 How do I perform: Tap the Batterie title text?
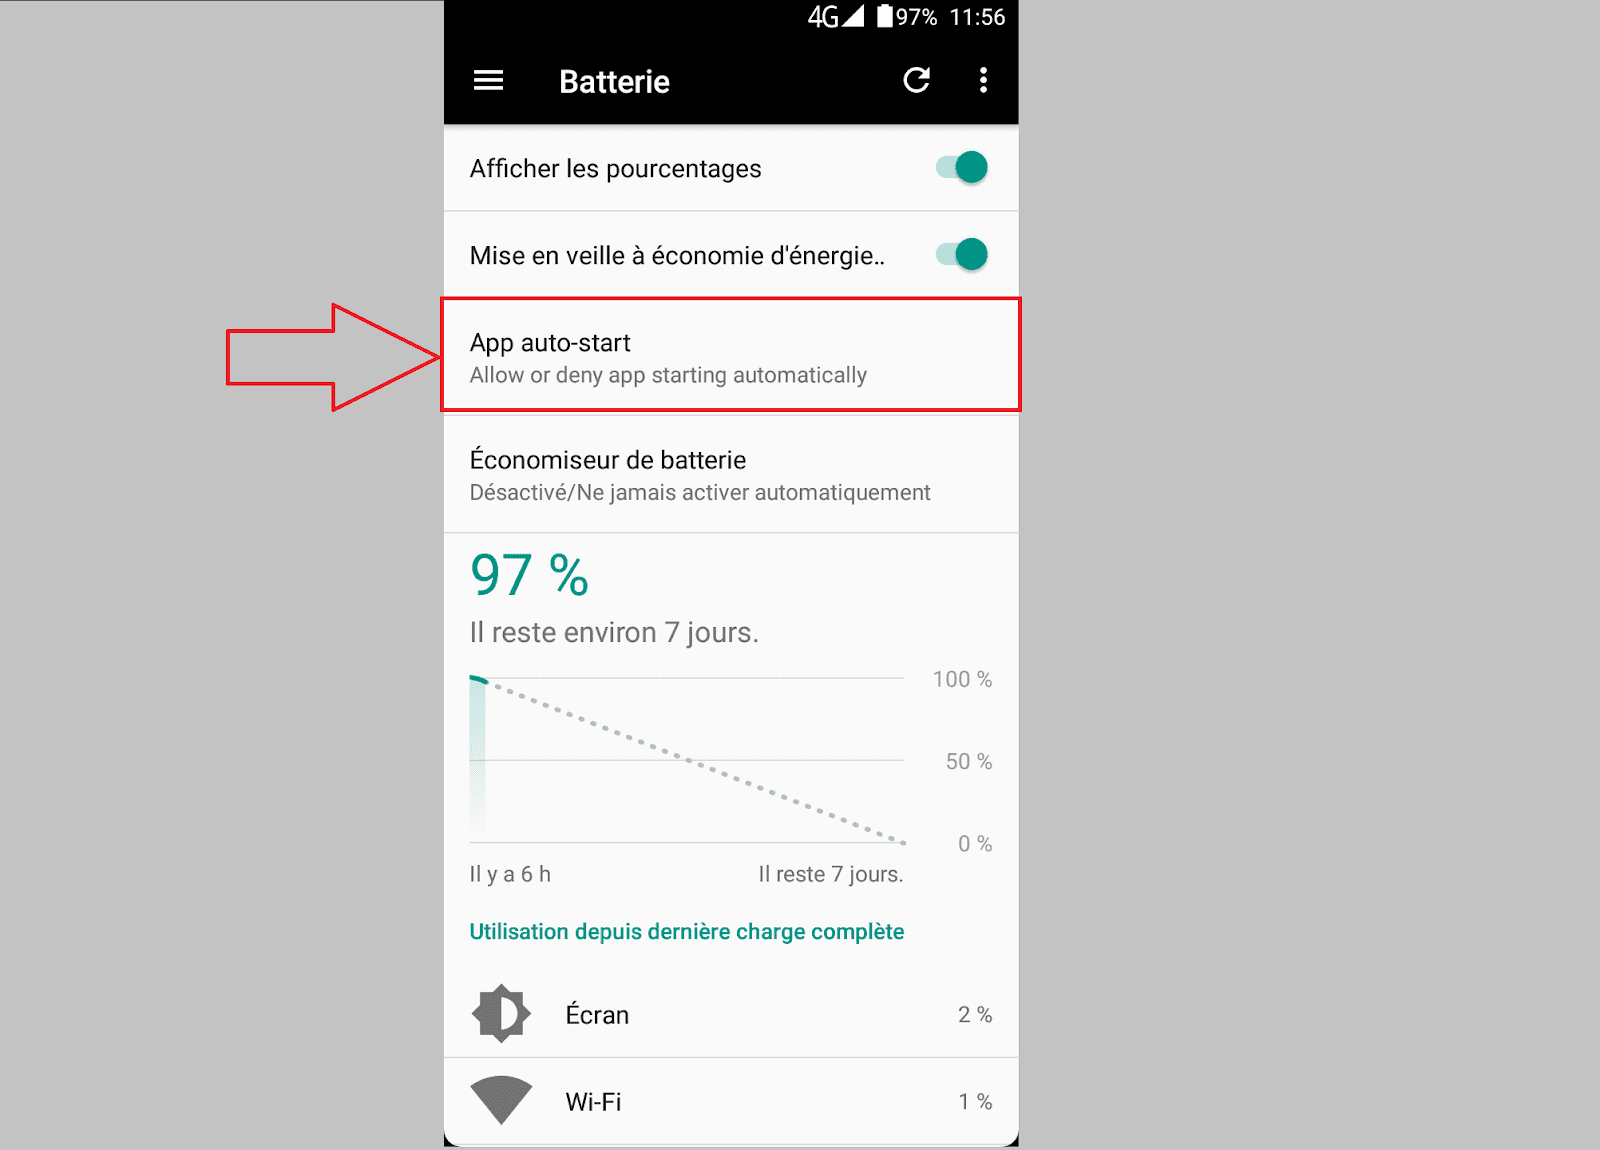coord(614,81)
